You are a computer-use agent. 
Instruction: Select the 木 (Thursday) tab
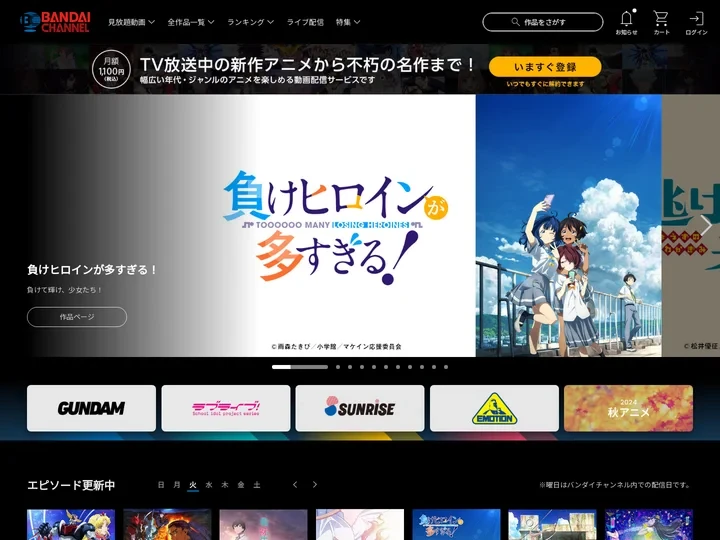tap(225, 485)
